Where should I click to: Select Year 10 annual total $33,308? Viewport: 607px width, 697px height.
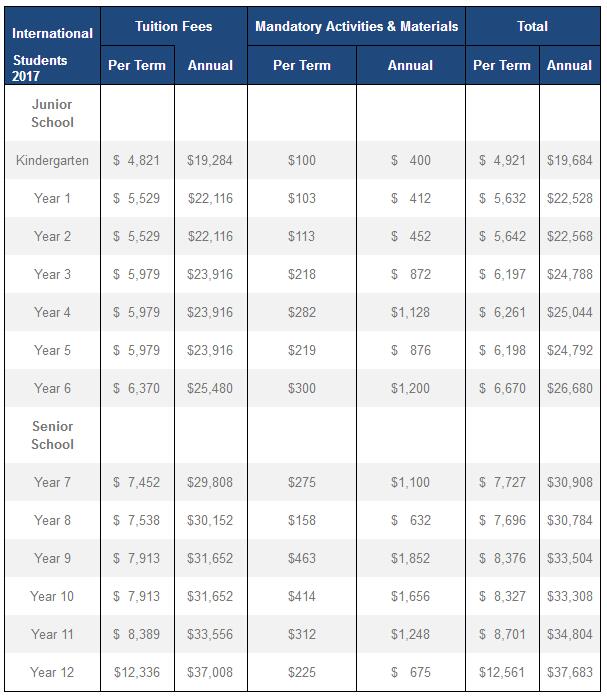click(x=569, y=596)
